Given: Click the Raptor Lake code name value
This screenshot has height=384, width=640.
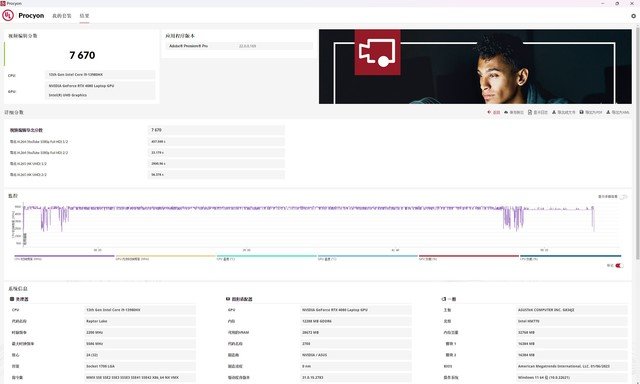Looking at the screenshot, I should click(139, 321).
